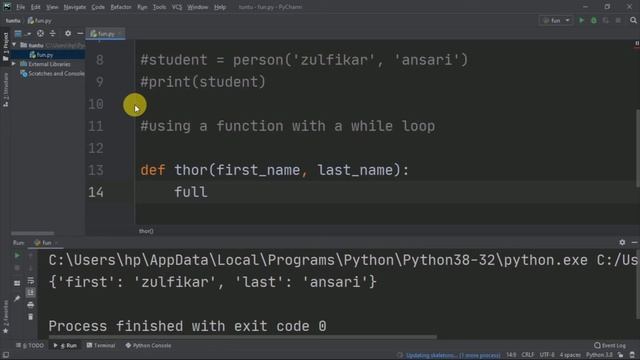Viewport: 640px width, 360px height.
Task: Click line number 14 in gutter
Action: [96, 192]
